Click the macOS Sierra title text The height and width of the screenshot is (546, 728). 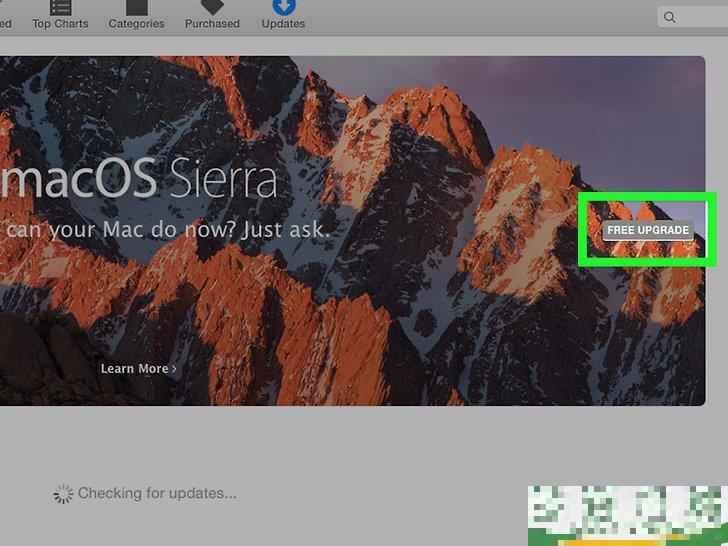tap(140, 181)
